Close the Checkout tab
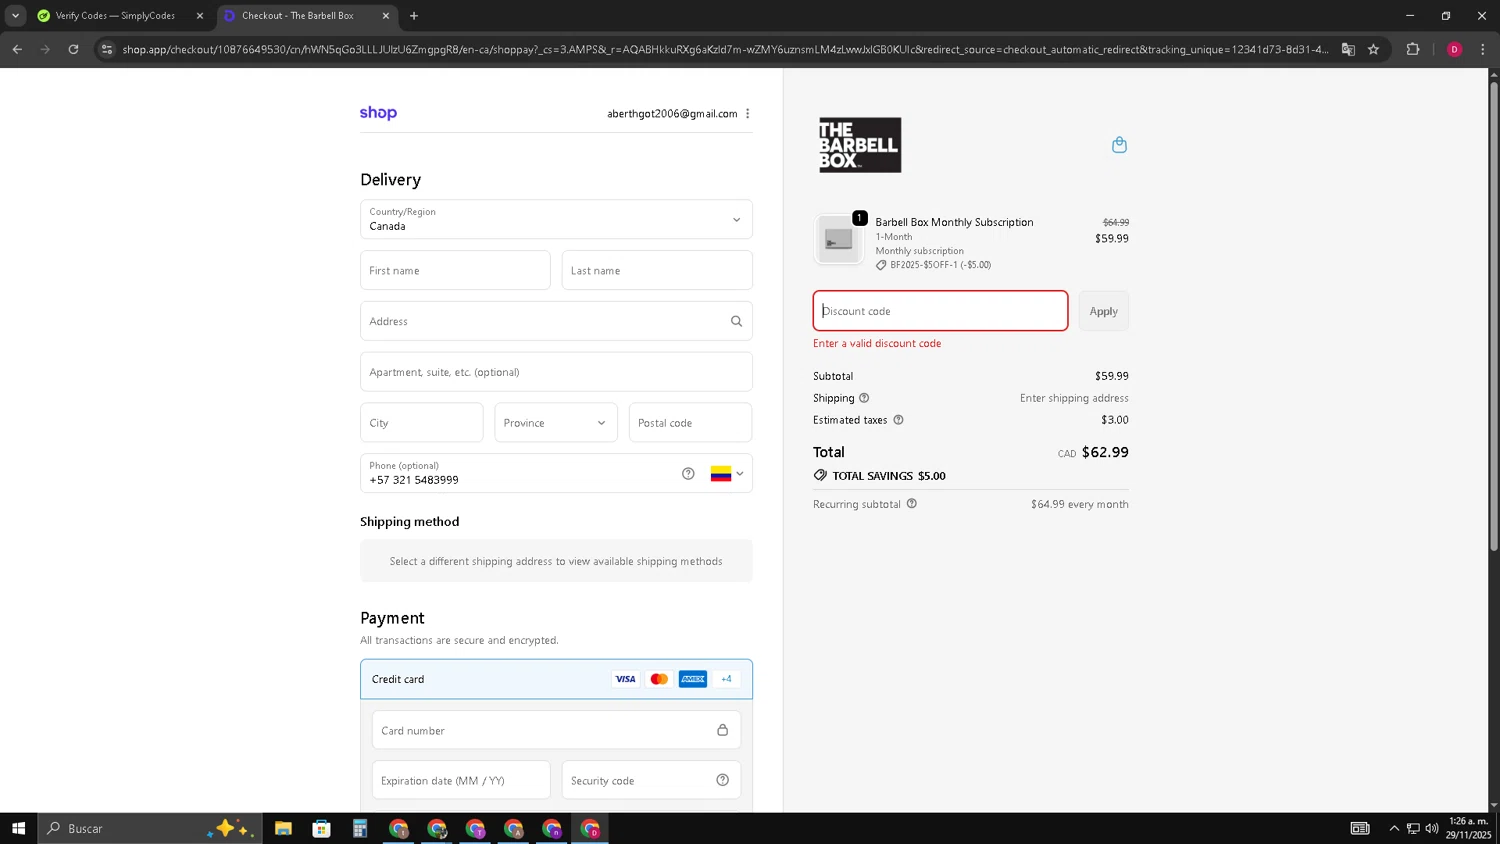1500x844 pixels. point(386,16)
